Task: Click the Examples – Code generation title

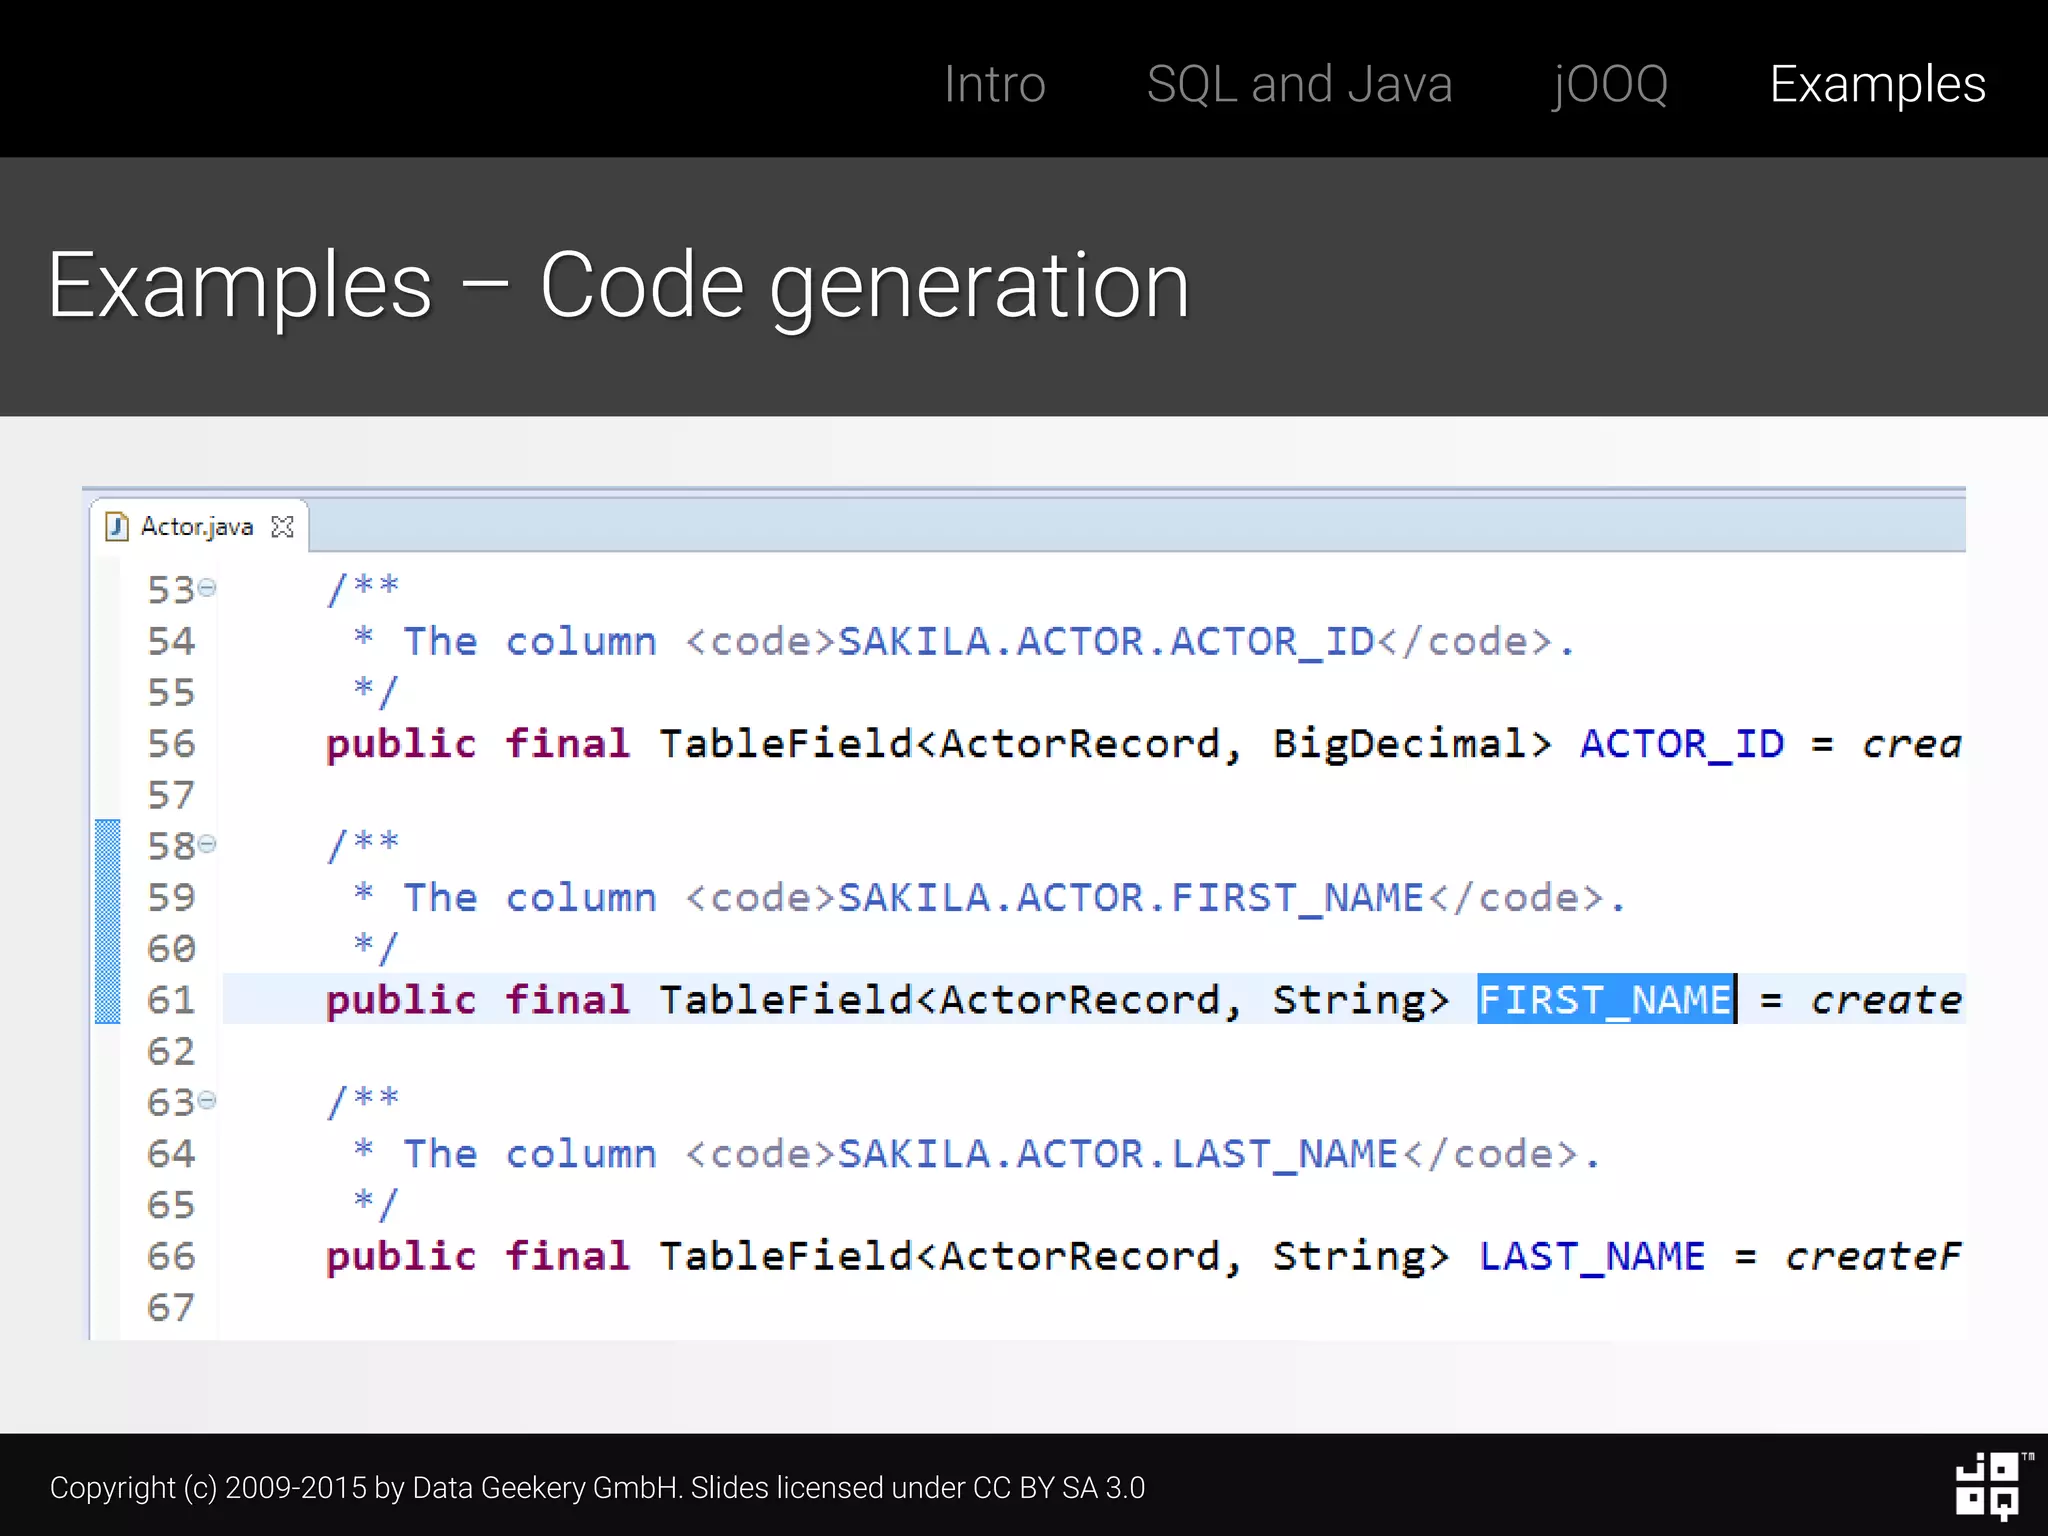Action: (x=618, y=286)
